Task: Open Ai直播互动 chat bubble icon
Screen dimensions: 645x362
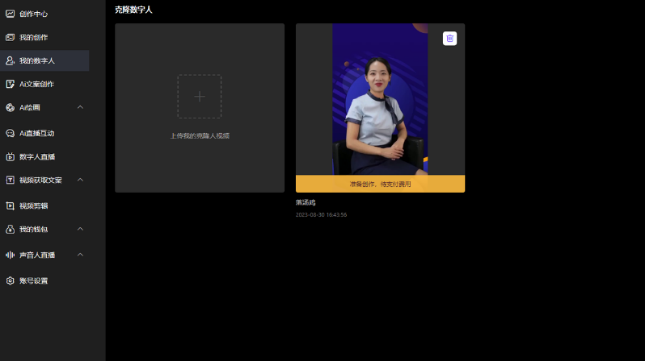Action: coord(10,133)
